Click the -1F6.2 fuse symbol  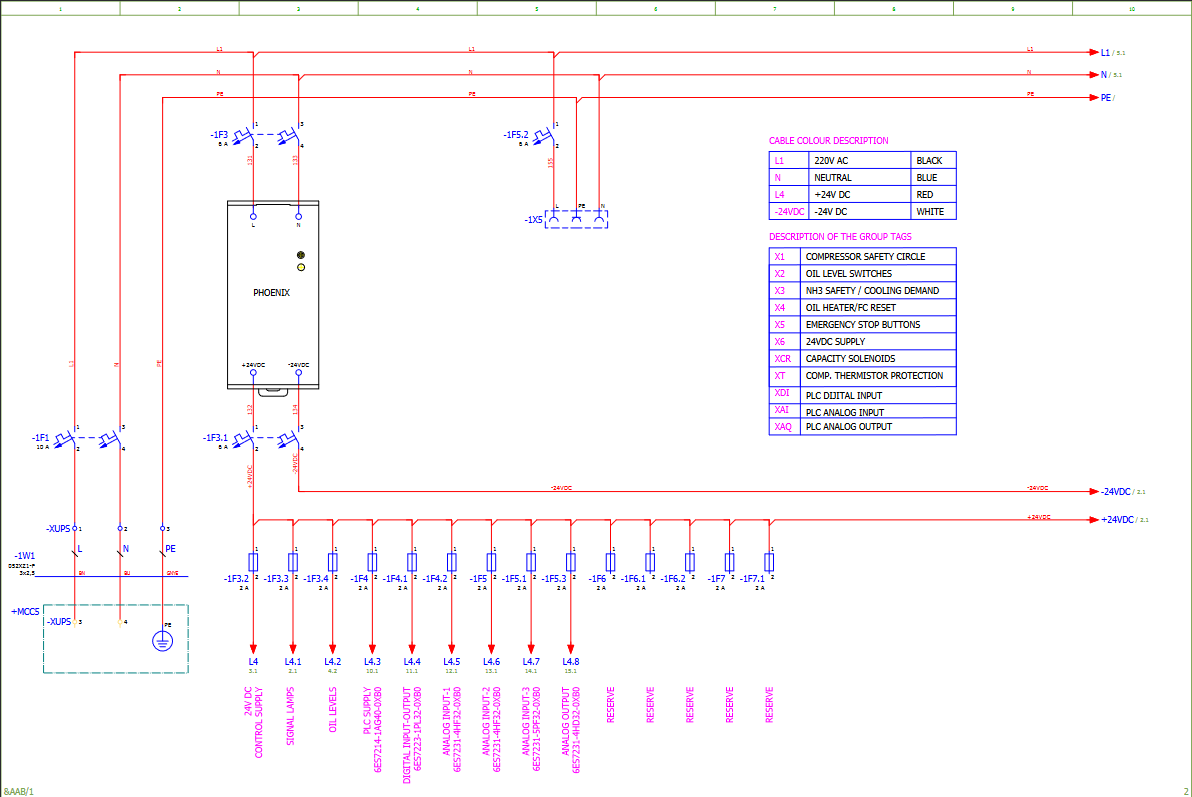(690, 562)
